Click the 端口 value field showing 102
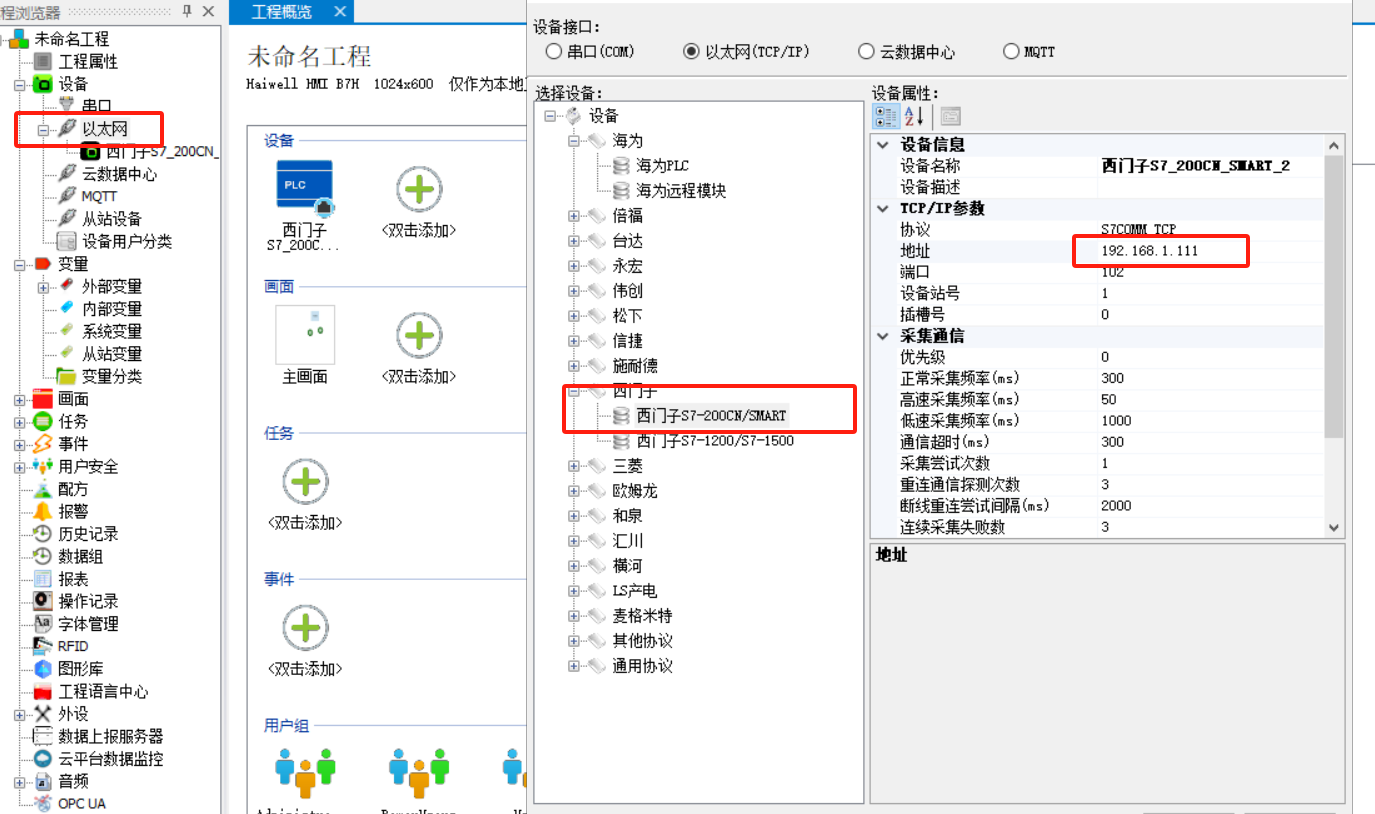Screen dimensions: 1375x814 click(1211, 272)
